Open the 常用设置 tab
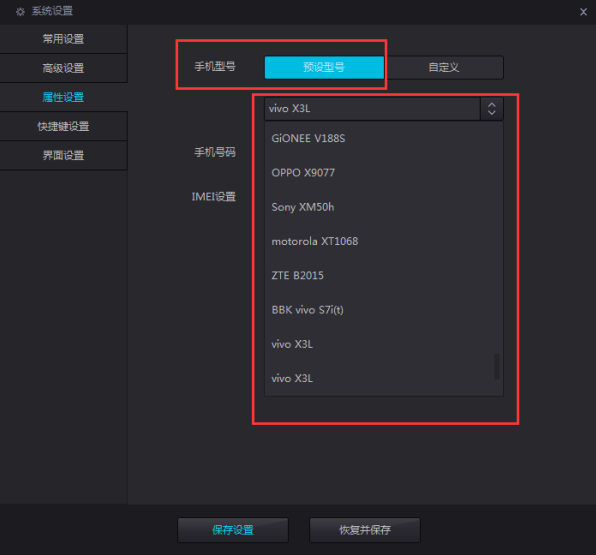The width and height of the screenshot is (596, 555). (63, 39)
